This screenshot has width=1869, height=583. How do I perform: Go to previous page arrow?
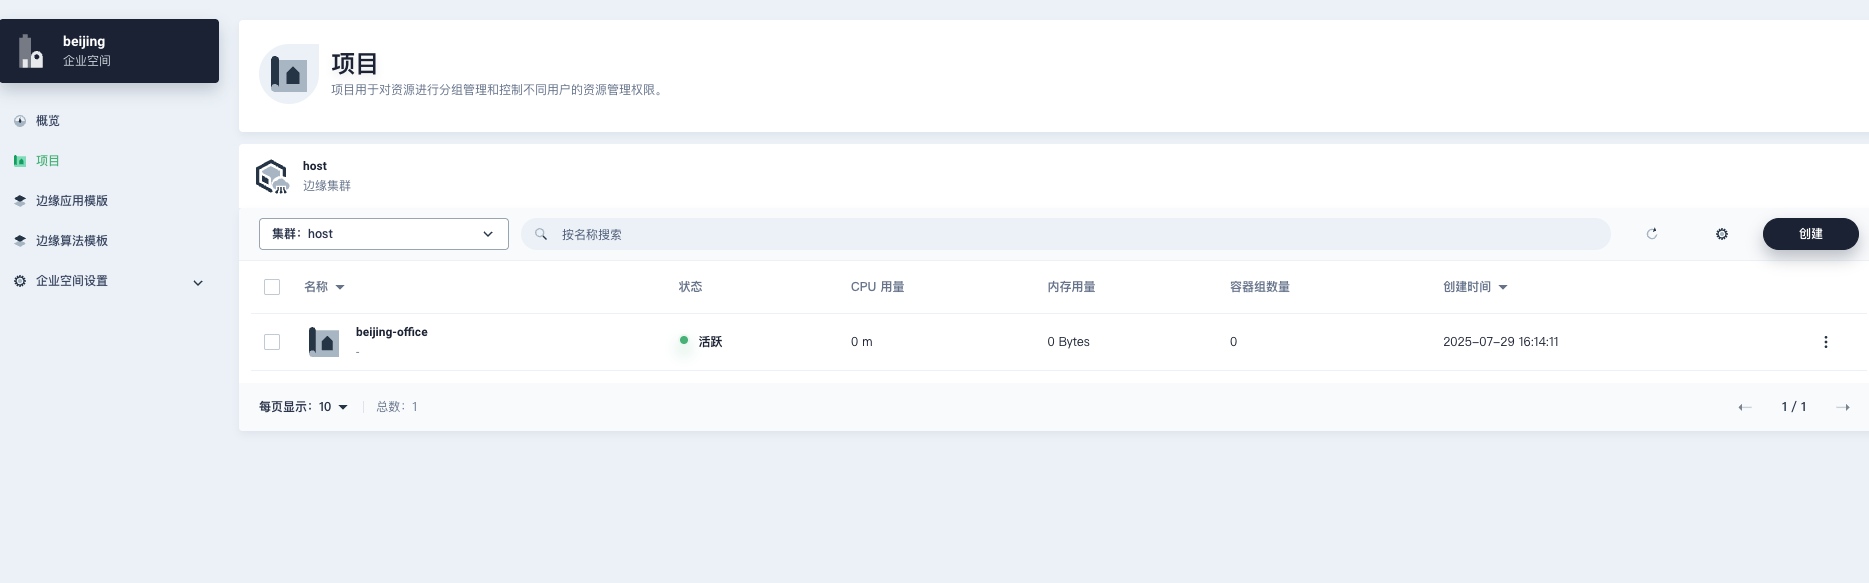point(1745,407)
